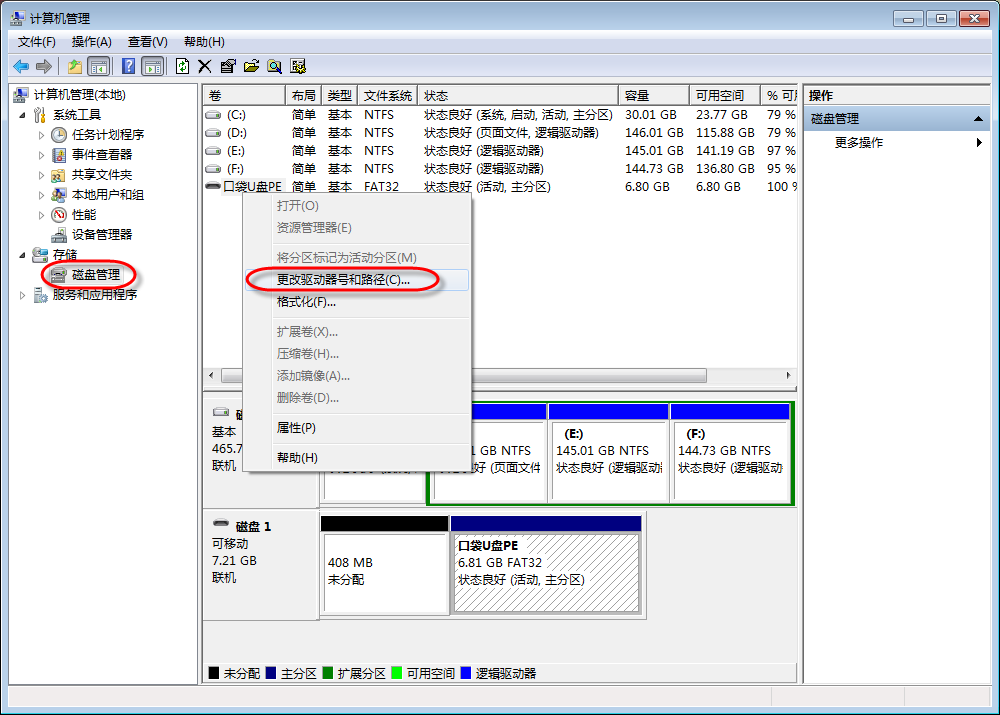The width and height of the screenshot is (1000, 715).
Task: Click the open folder toolbar icon
Action: tap(251, 66)
